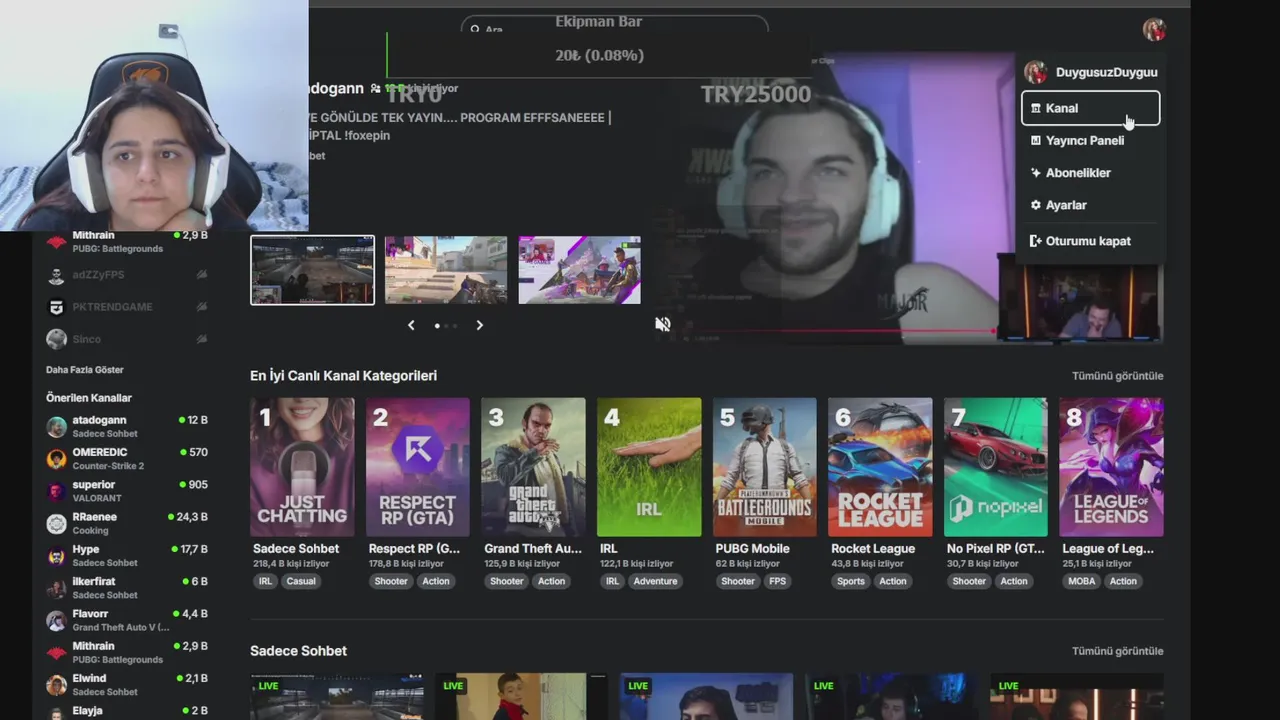
Task: Open the Sadece Sohbet category card
Action: (x=302, y=467)
